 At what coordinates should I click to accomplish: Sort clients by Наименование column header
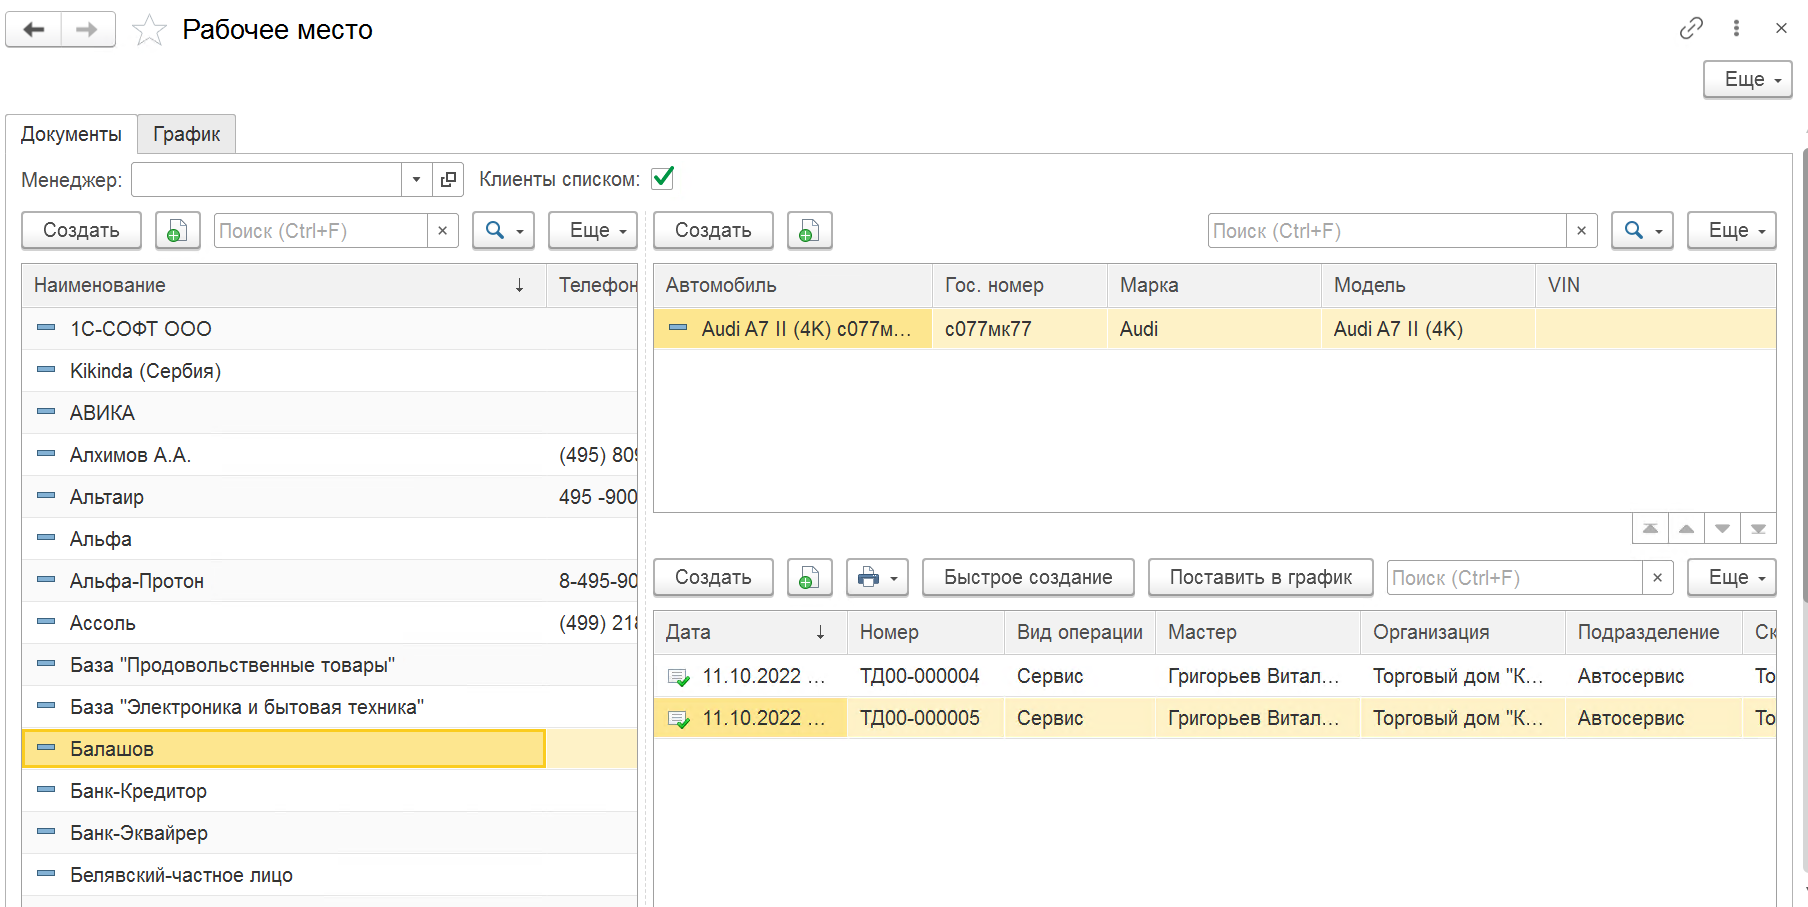point(284,285)
